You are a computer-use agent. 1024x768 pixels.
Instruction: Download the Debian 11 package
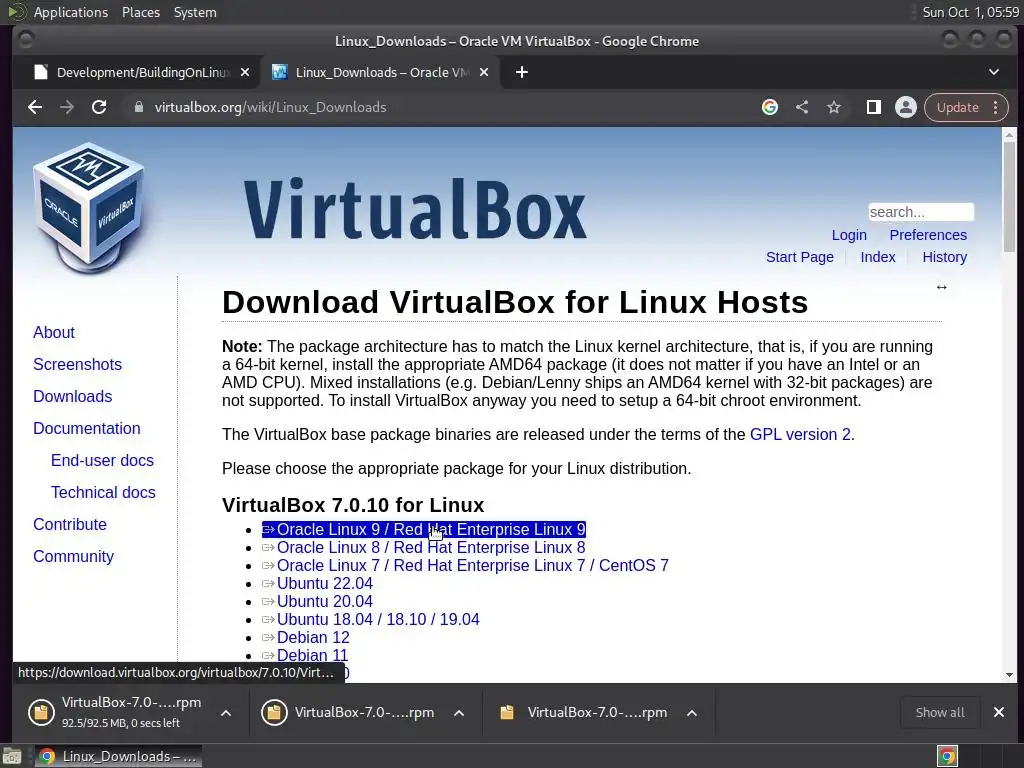click(x=305, y=655)
